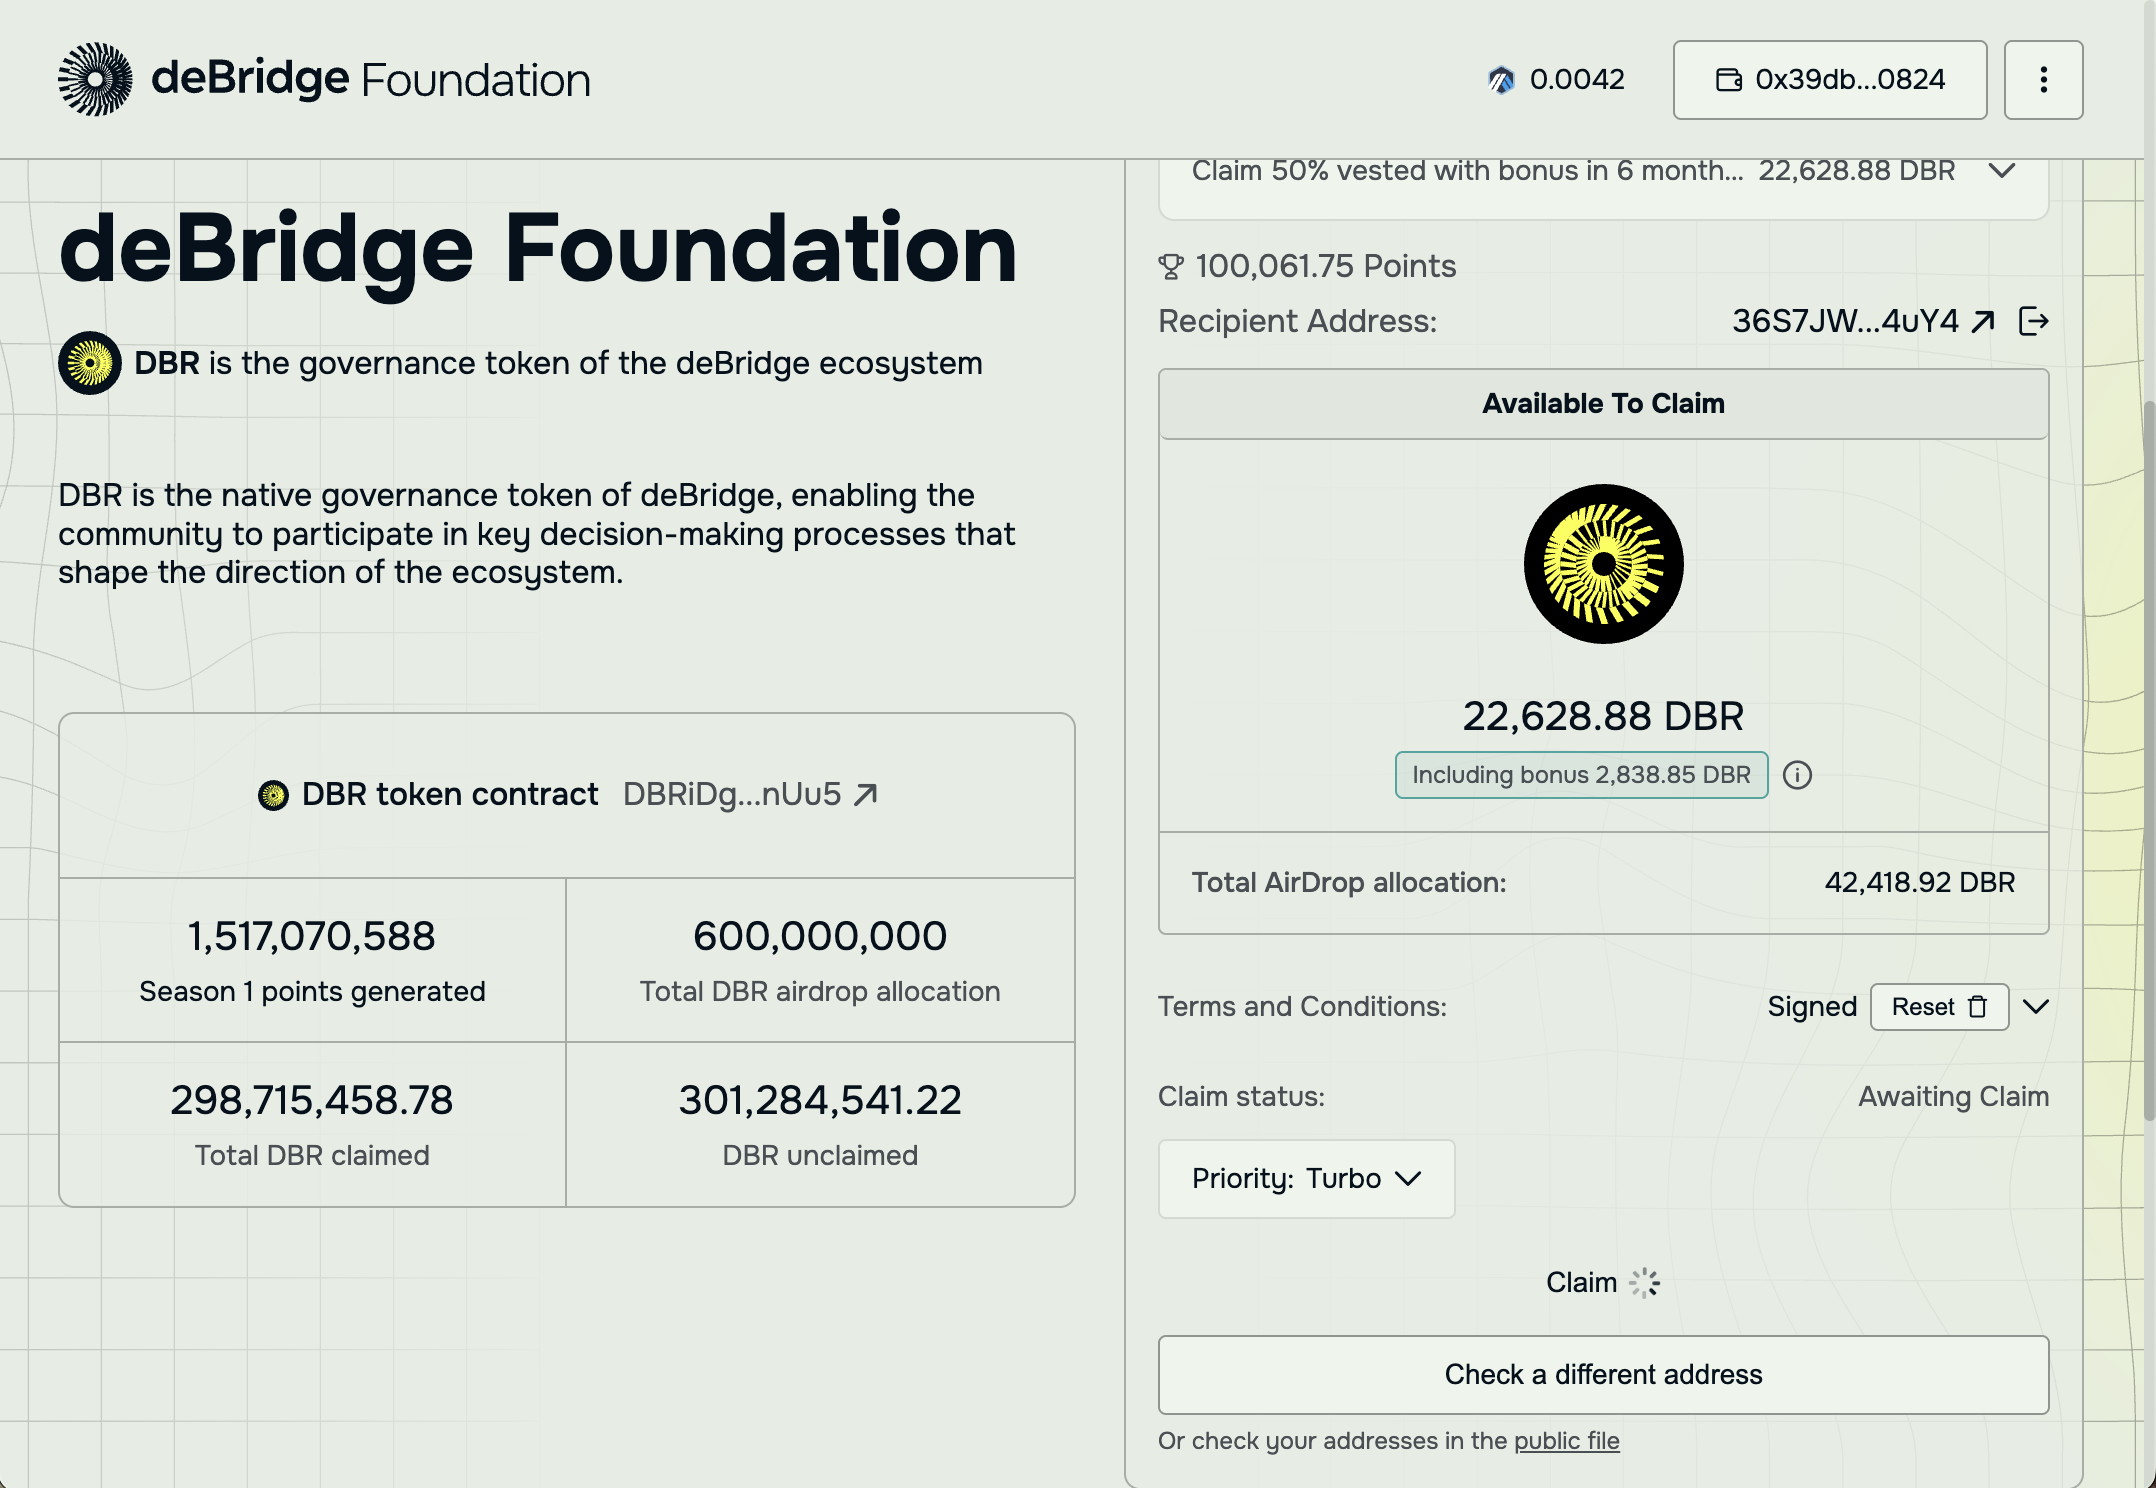Click the Total AirDrop allocation label

(x=1349, y=883)
